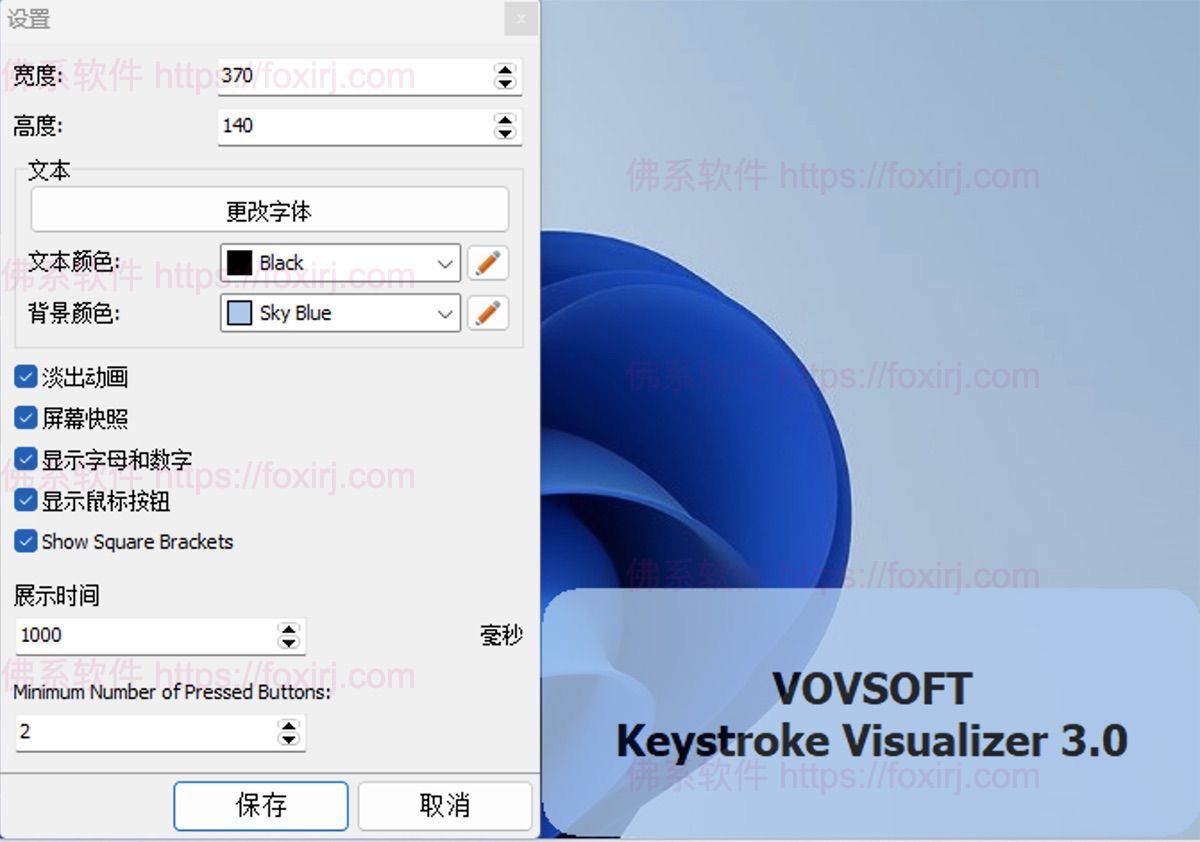Screen dimensions: 1200x842
Task: Increase 高度 using its up arrow
Action: point(504,121)
